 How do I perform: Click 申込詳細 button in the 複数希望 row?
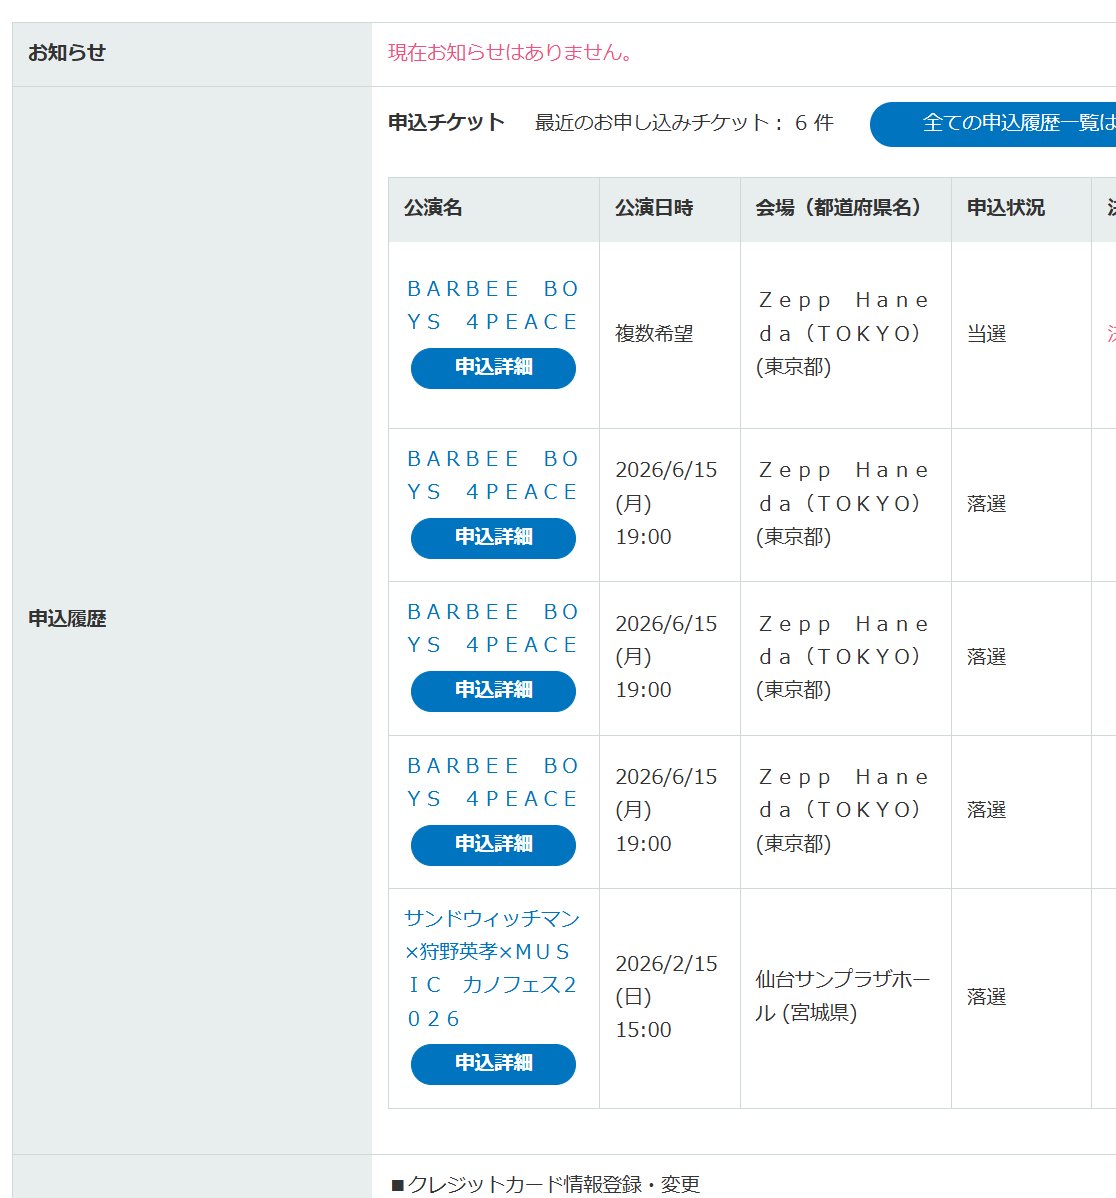click(x=493, y=368)
